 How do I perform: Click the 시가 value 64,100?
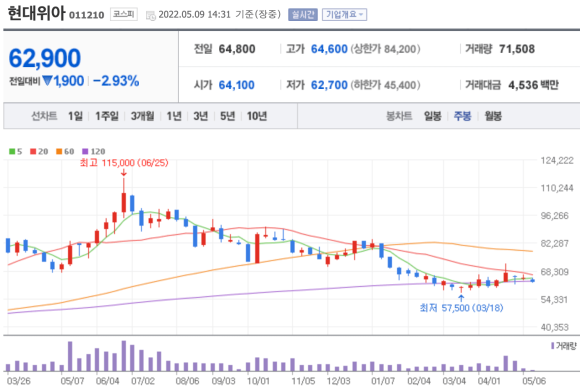click(x=236, y=85)
